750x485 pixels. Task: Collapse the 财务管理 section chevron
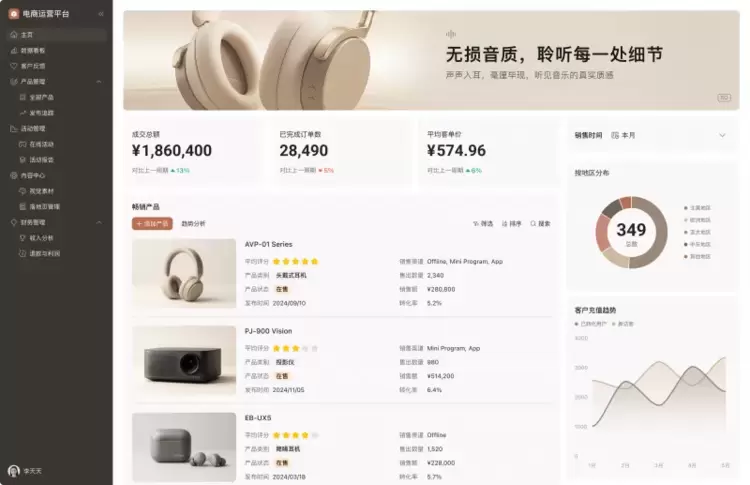point(99,222)
